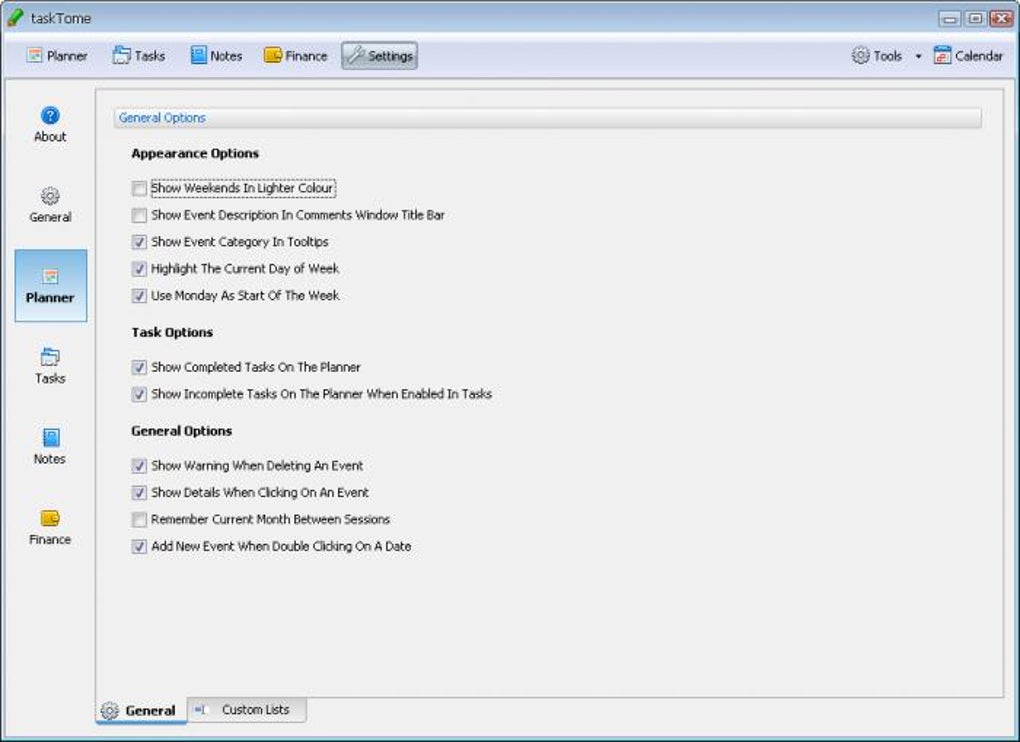Uncheck Show Completed Tasks On The Planner
Screen dimensions: 1020x742
(139, 367)
